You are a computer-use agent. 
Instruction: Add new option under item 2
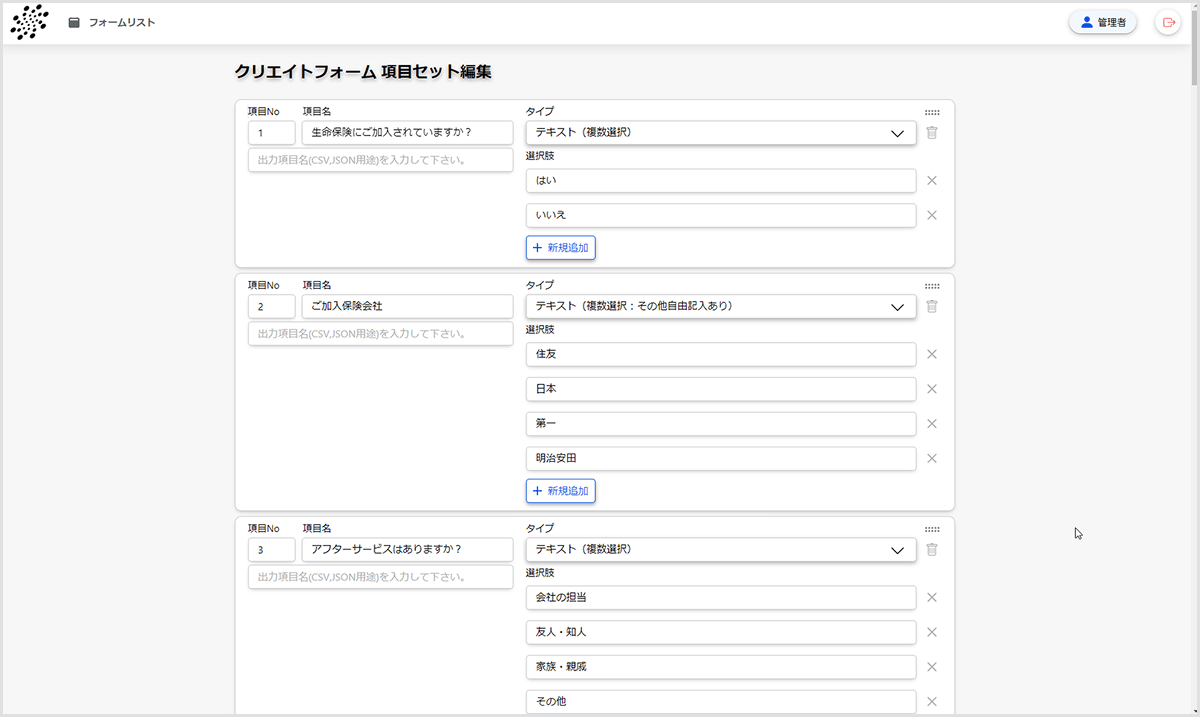click(561, 491)
